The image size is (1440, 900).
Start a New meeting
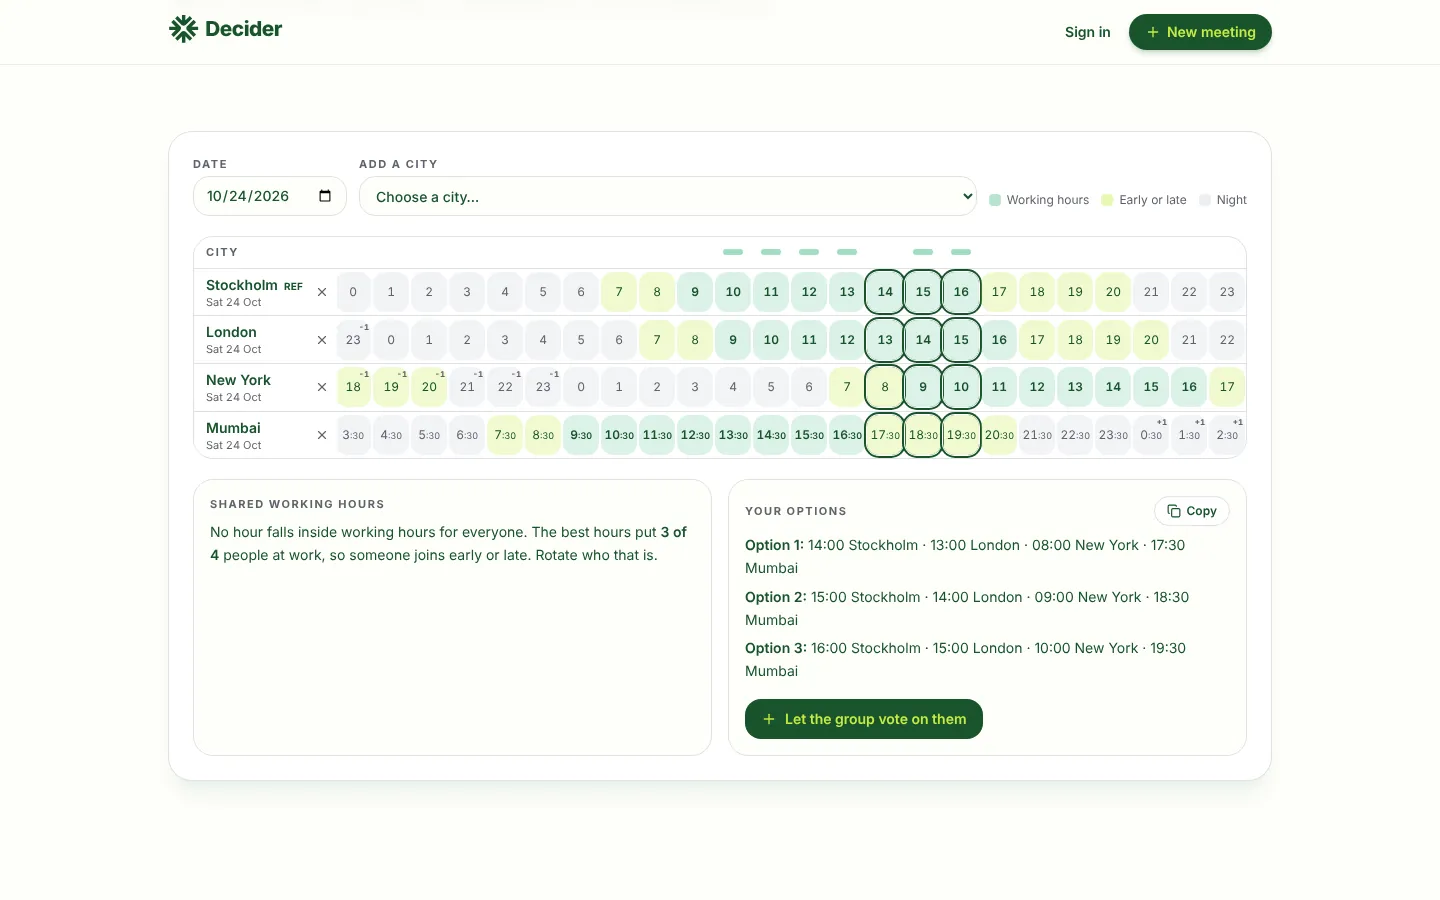[1200, 32]
